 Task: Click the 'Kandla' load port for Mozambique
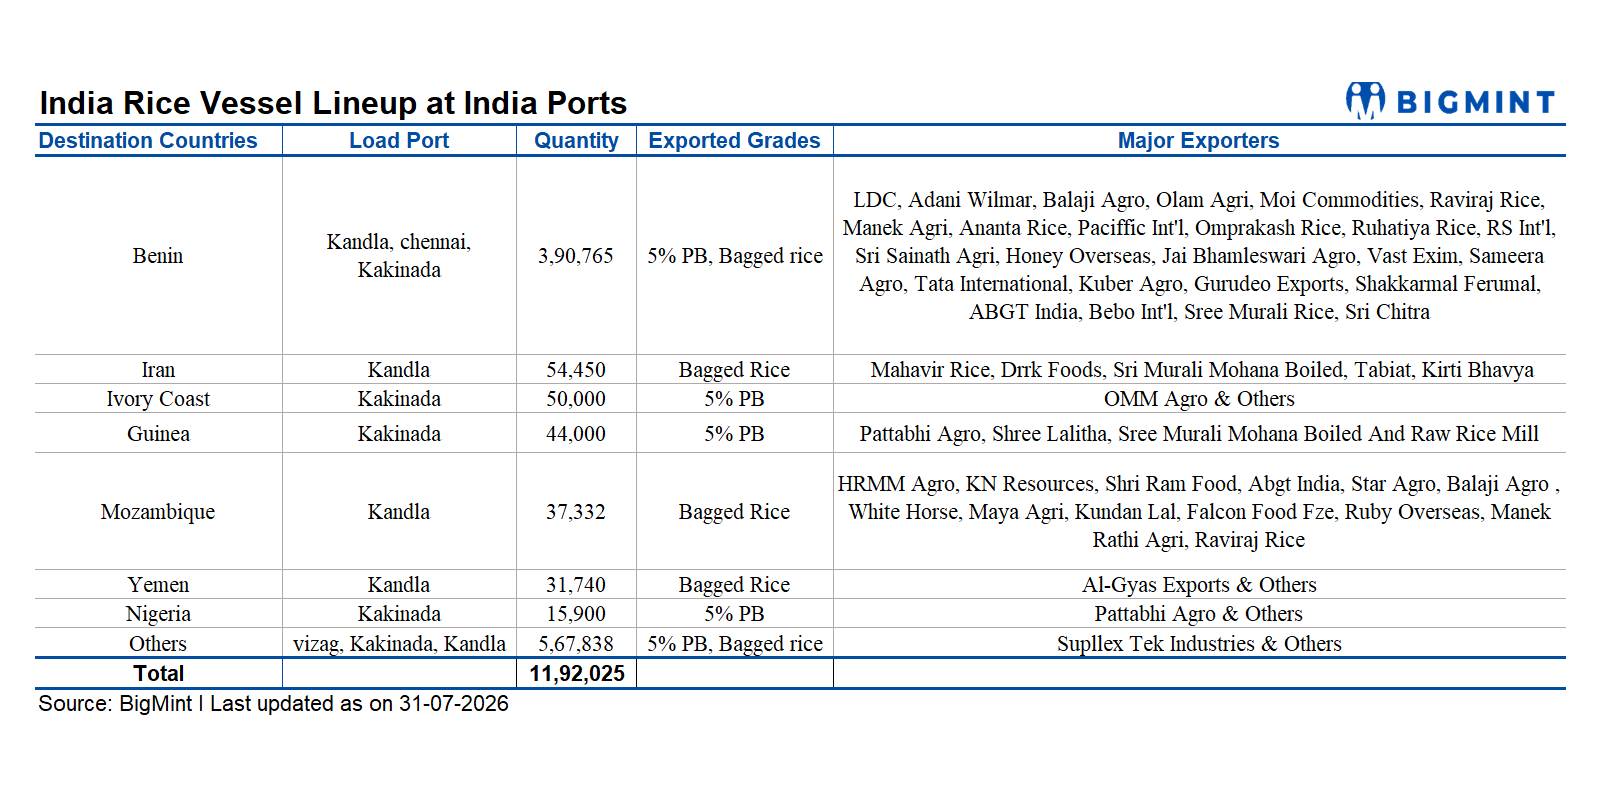(x=399, y=512)
